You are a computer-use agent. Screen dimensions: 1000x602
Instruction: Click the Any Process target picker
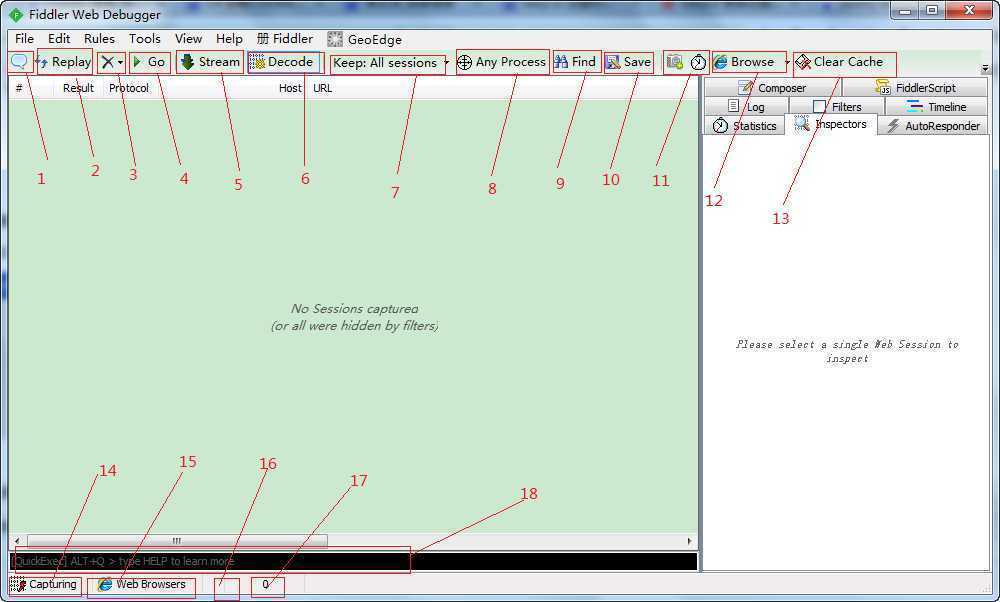pyautogui.click(x=502, y=62)
